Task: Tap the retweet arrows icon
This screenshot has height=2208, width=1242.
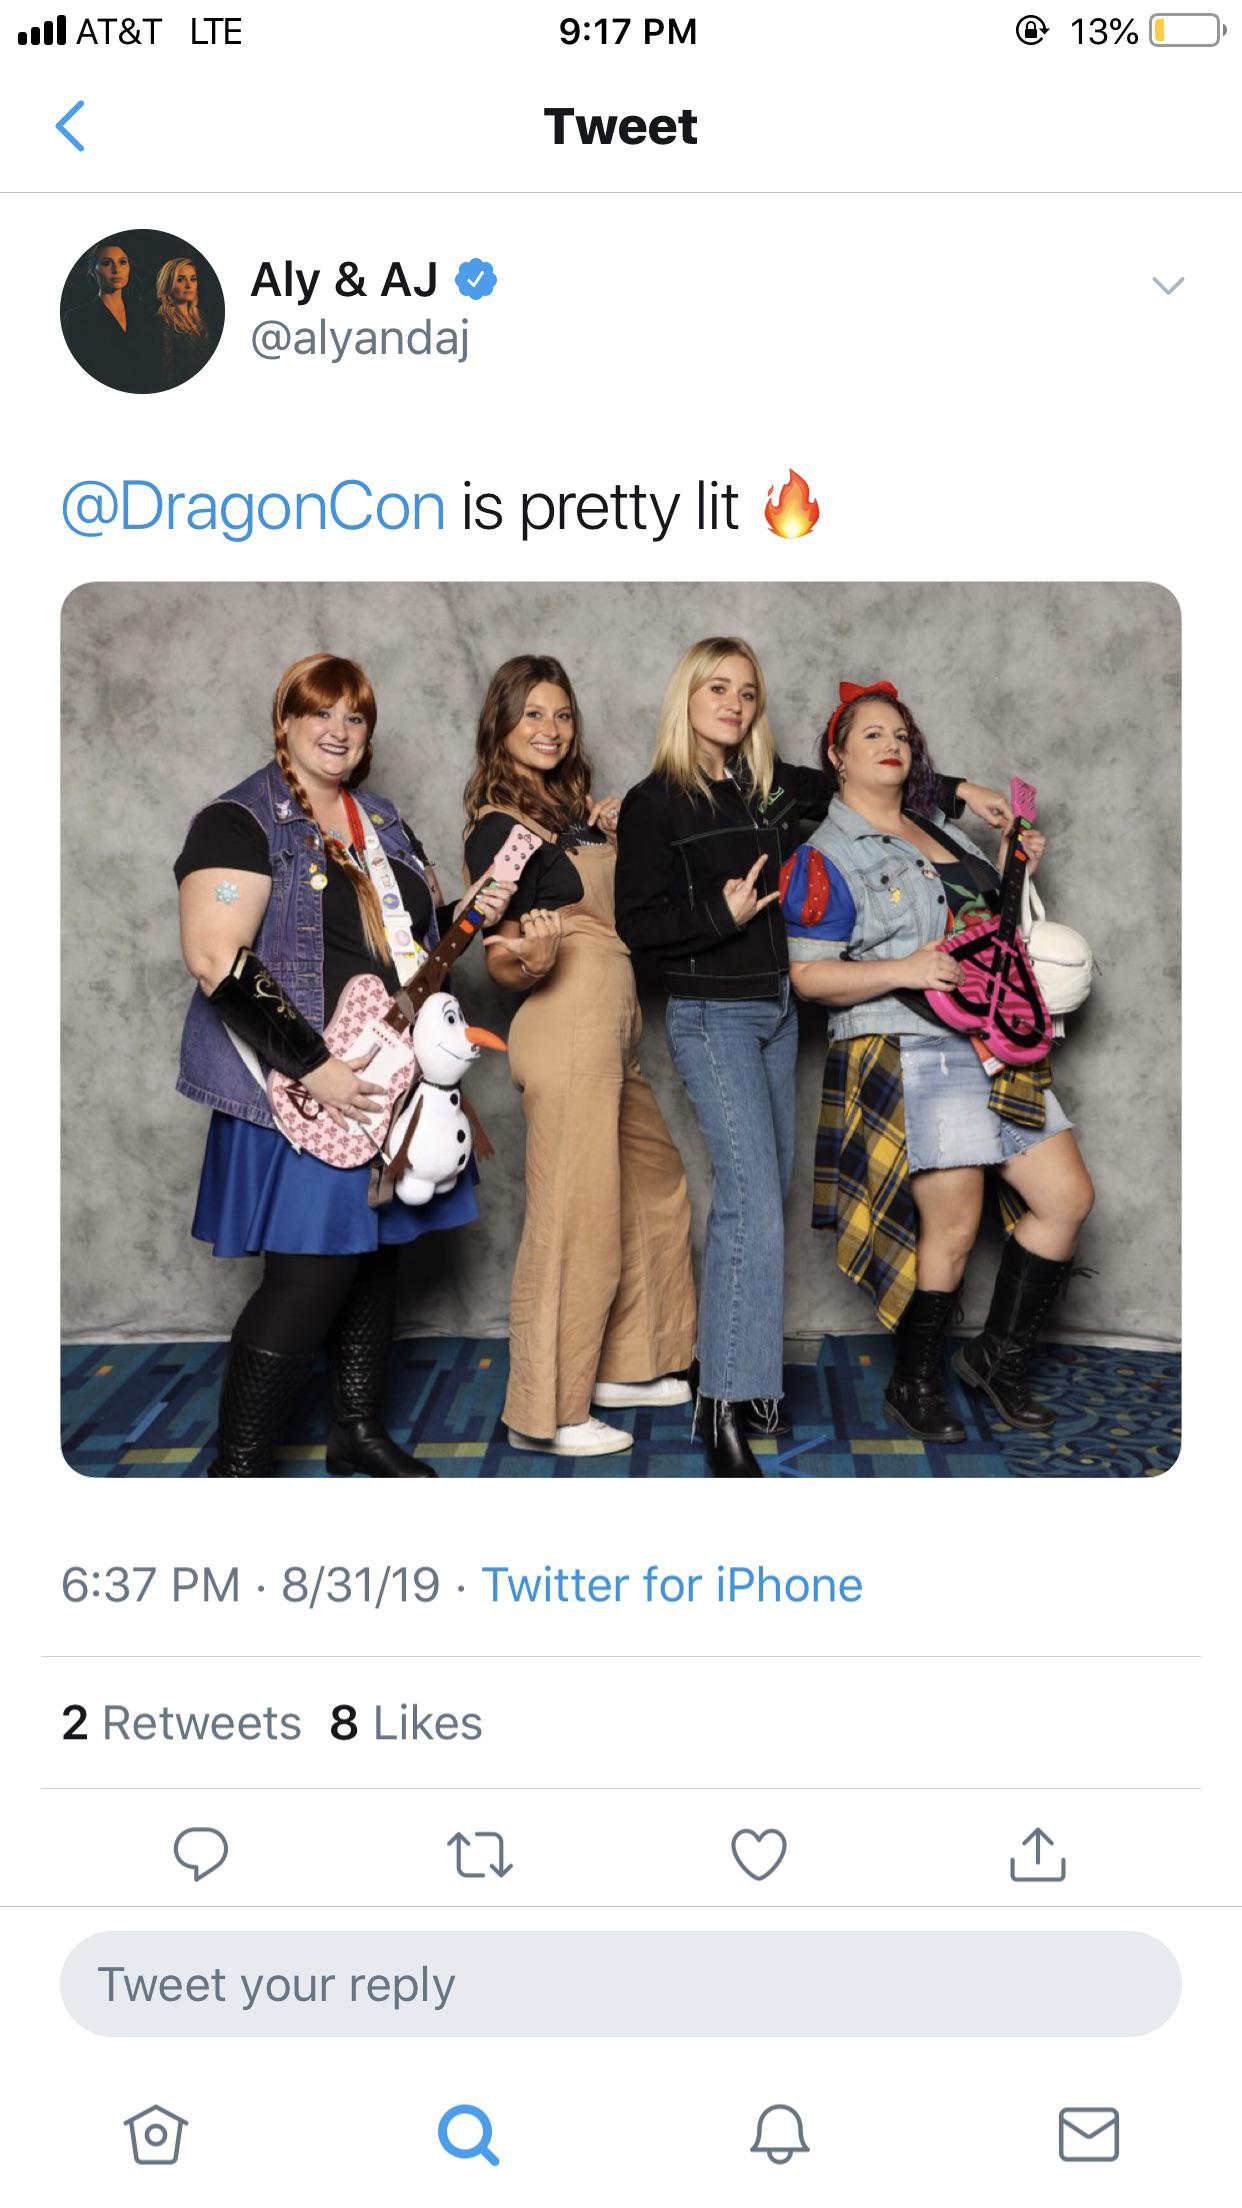Action: (480, 1854)
